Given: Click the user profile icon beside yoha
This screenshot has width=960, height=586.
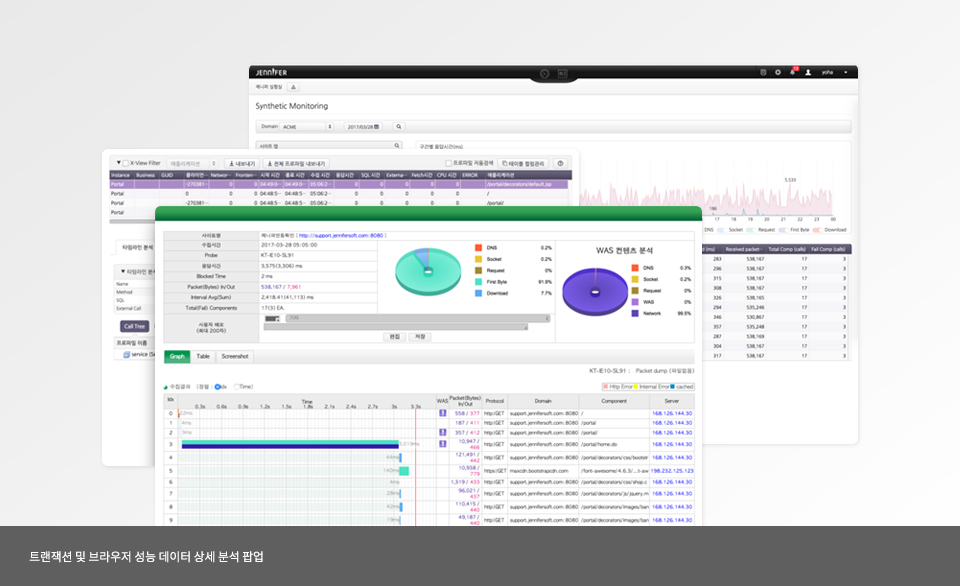Looking at the screenshot, I should [808, 72].
